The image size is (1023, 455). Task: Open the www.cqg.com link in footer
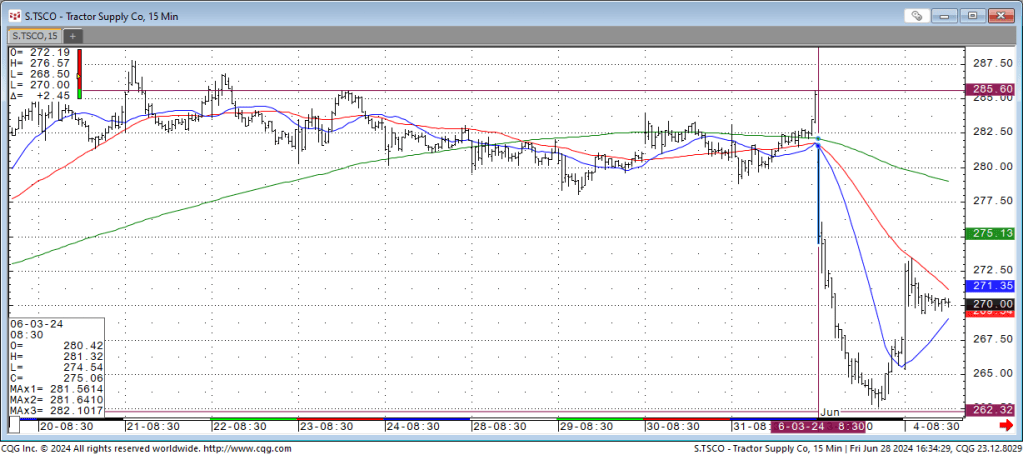pyautogui.click(x=259, y=446)
